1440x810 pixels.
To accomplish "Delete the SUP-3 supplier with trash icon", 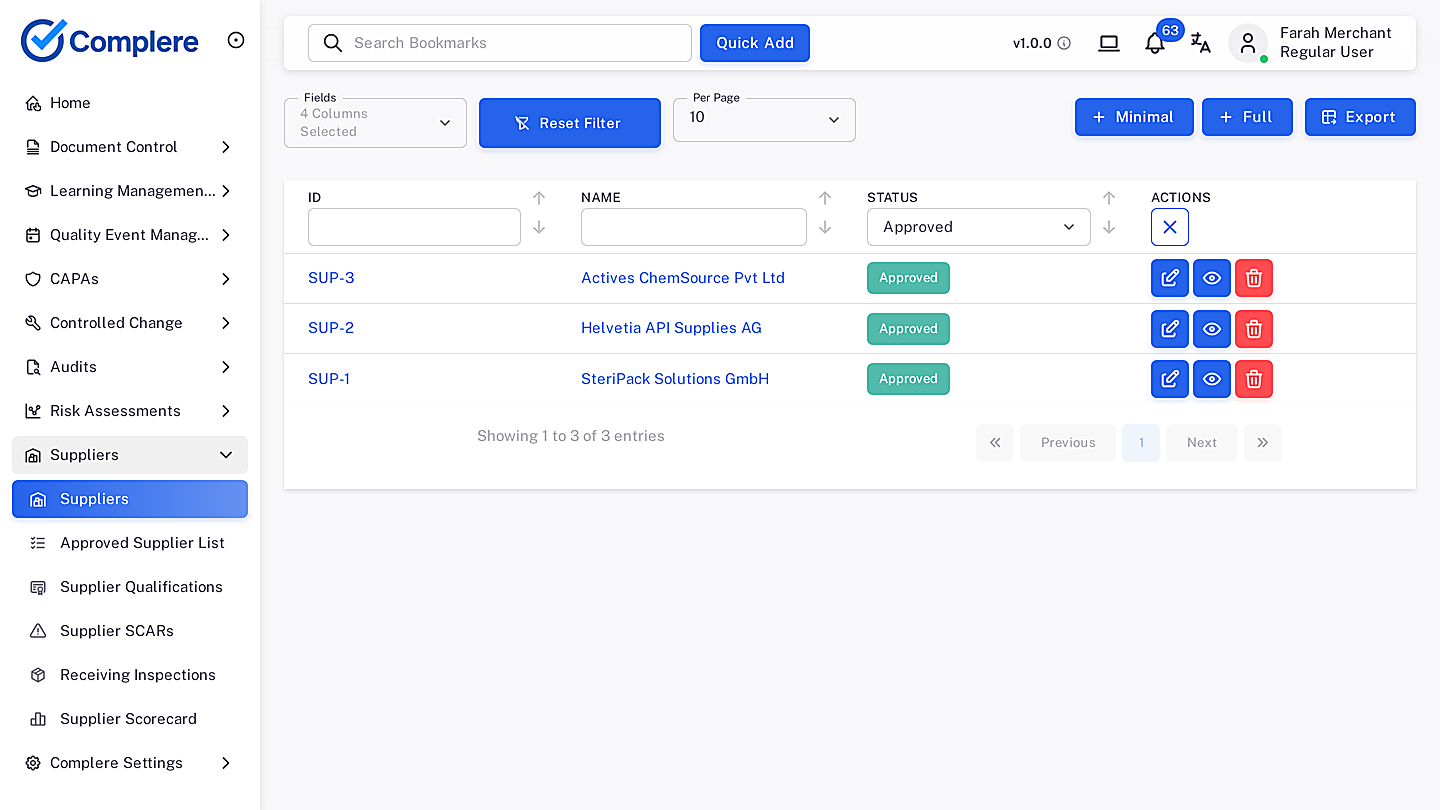I will tap(1254, 278).
